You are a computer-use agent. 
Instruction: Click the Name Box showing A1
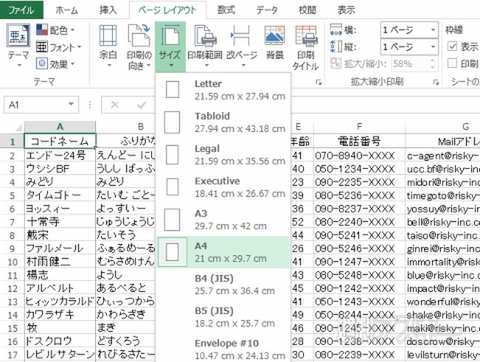coord(35,105)
